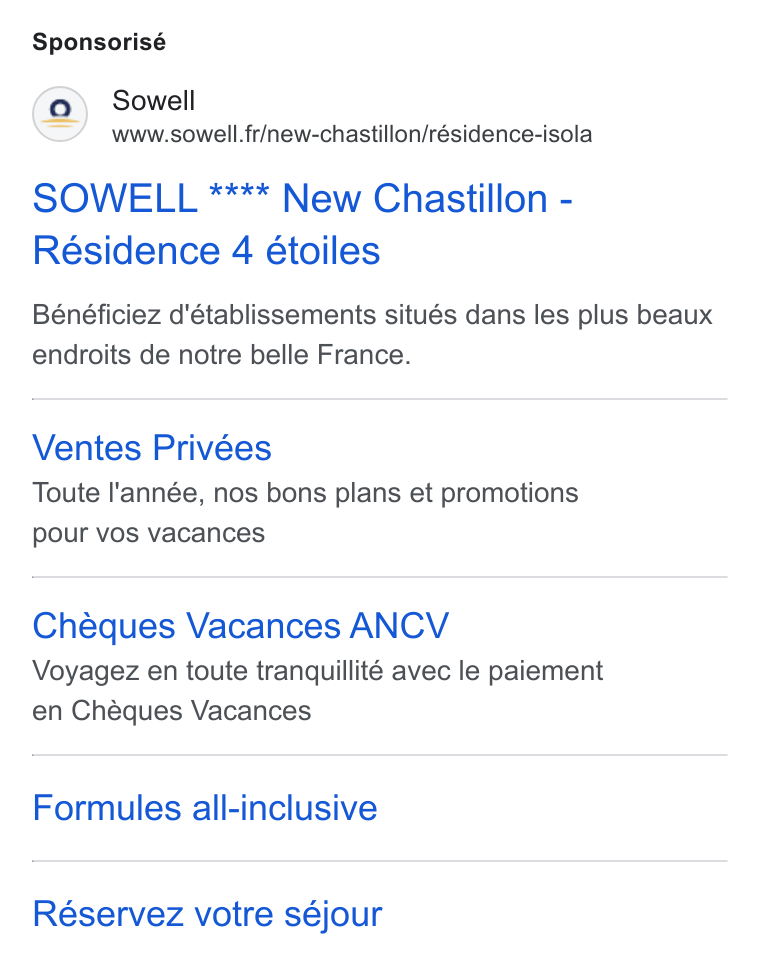The image size is (760, 966).
Task: Open the Formules all-inclusive link
Action: [x=205, y=808]
